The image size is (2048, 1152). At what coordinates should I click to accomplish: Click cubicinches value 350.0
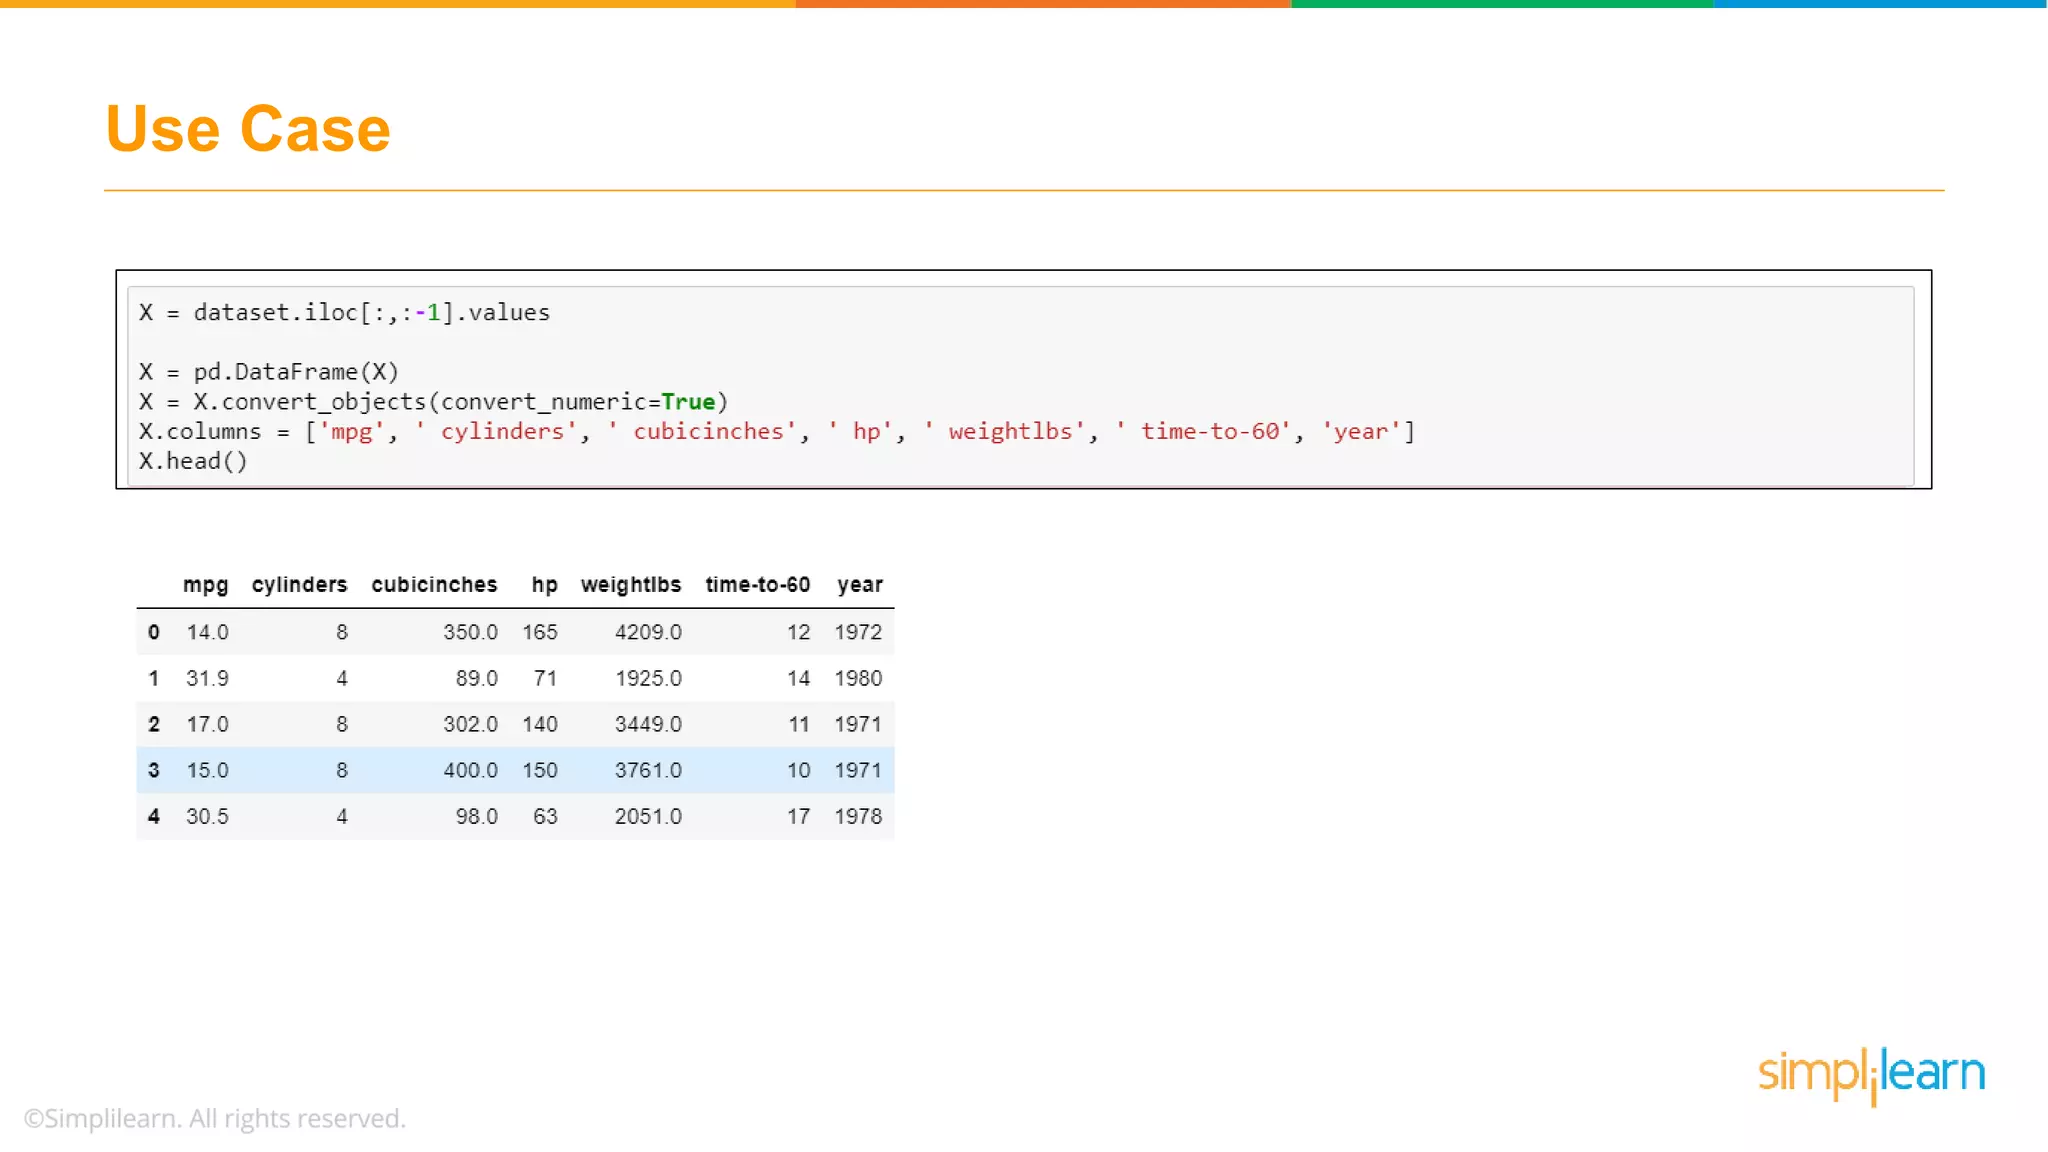click(471, 632)
